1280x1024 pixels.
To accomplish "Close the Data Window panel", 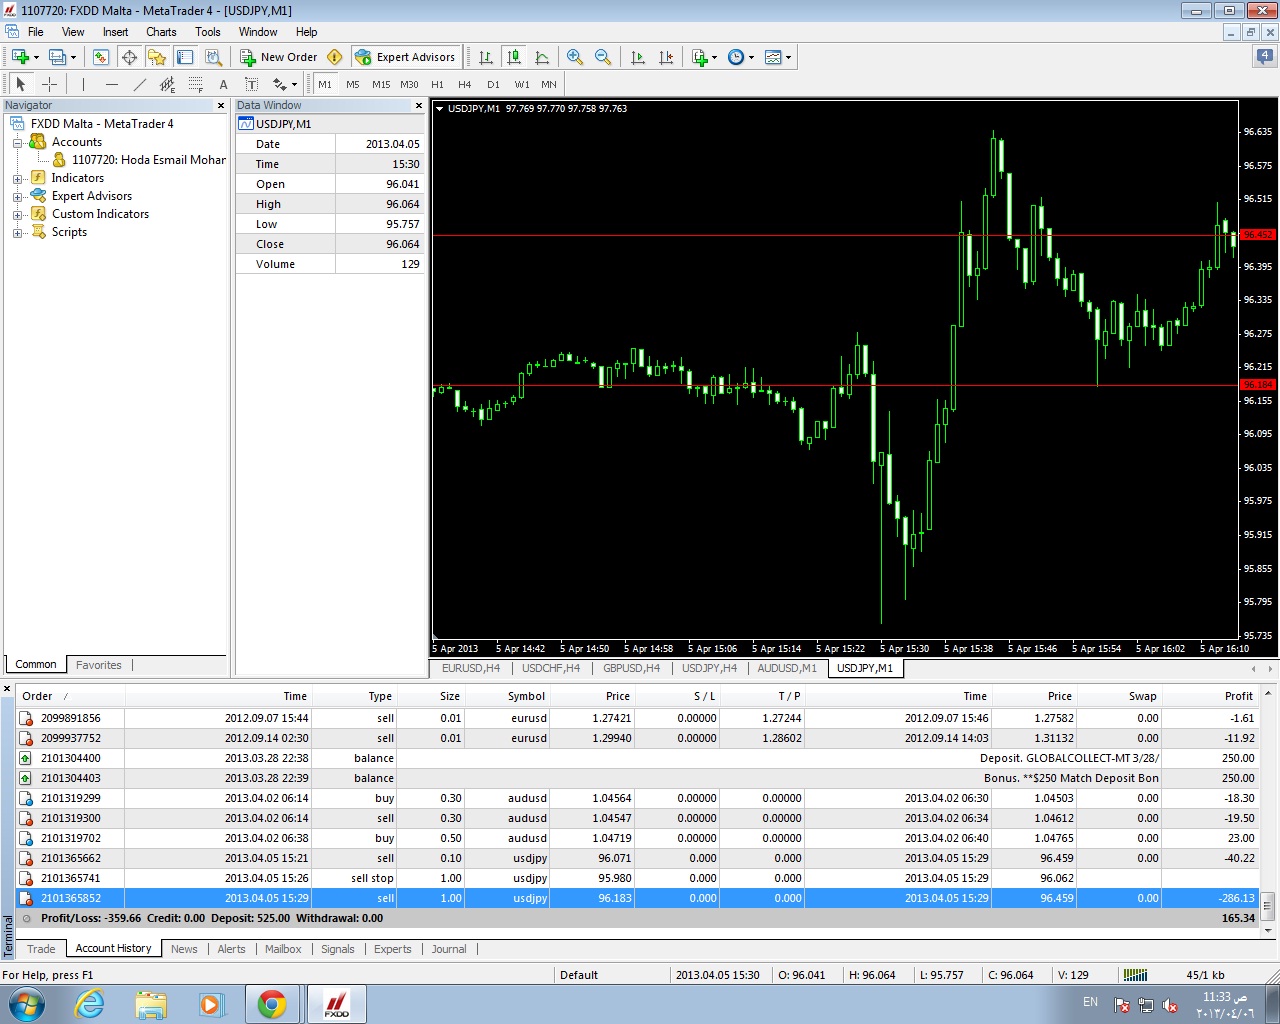I will [x=419, y=105].
